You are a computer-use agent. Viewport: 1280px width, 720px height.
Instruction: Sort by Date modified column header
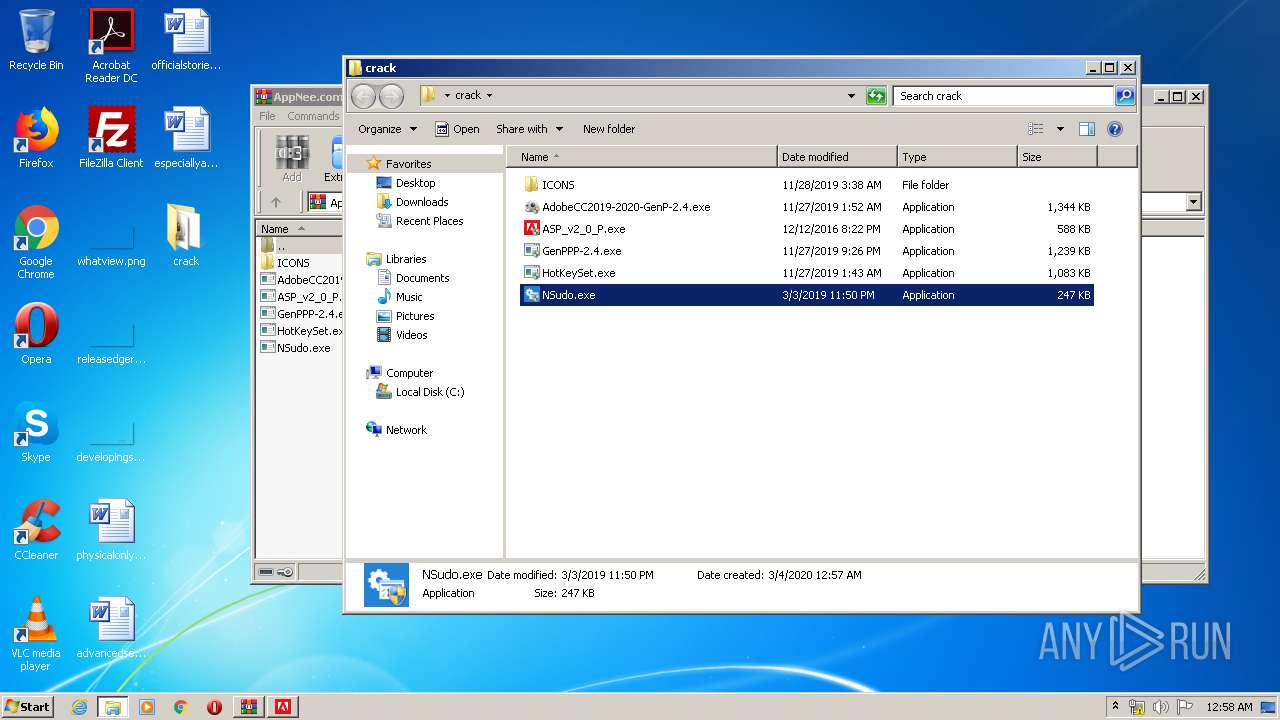pos(837,157)
